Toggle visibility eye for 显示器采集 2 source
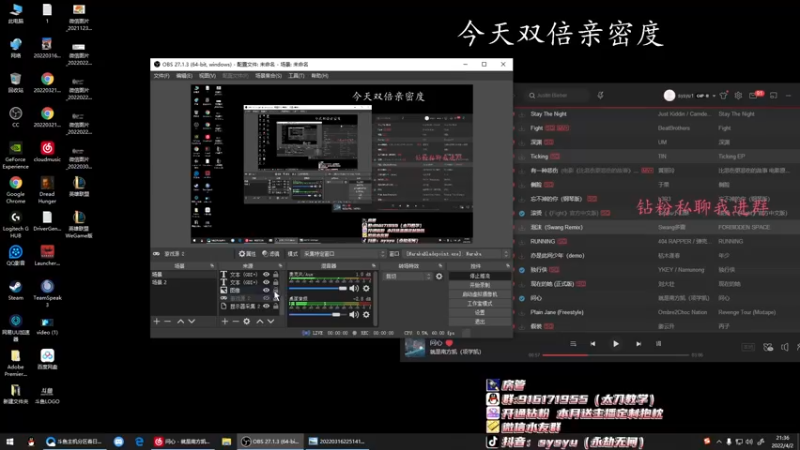This screenshot has height=450, width=800. (x=266, y=306)
